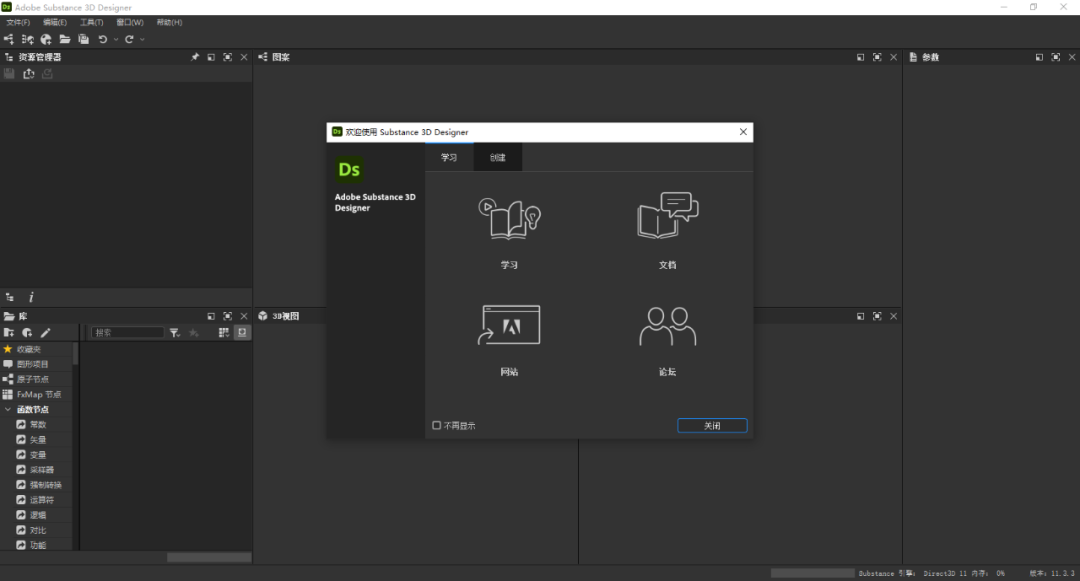Open the undo history dropdown arrow

pyautogui.click(x=116, y=39)
